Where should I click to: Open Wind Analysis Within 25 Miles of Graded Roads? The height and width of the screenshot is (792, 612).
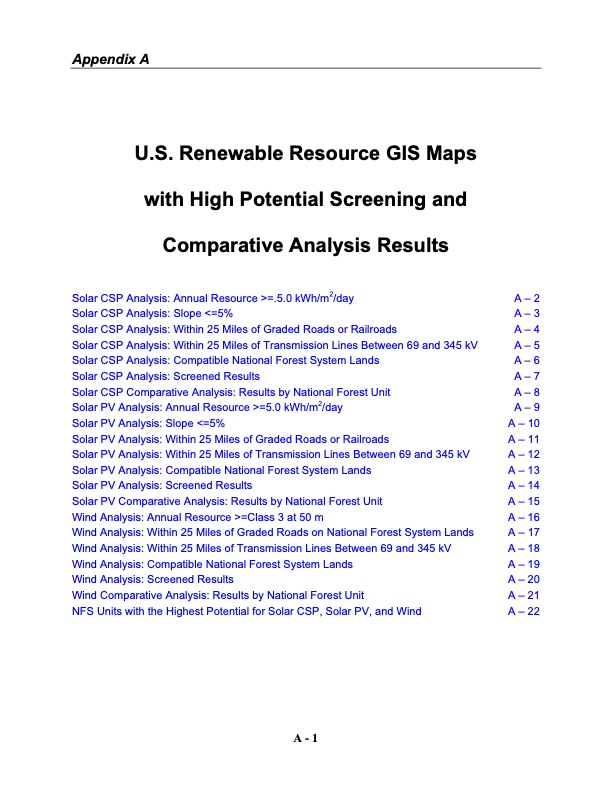[x=273, y=532]
